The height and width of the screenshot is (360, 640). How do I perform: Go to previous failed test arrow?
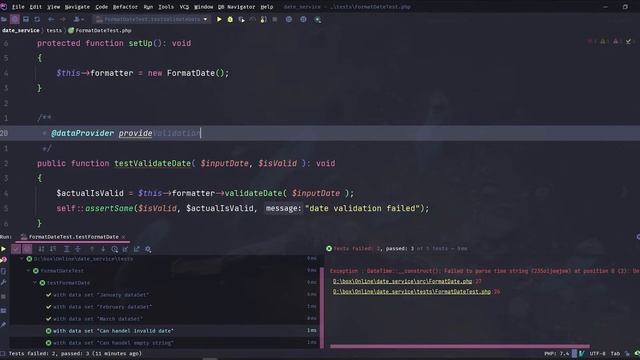[x=92, y=249]
